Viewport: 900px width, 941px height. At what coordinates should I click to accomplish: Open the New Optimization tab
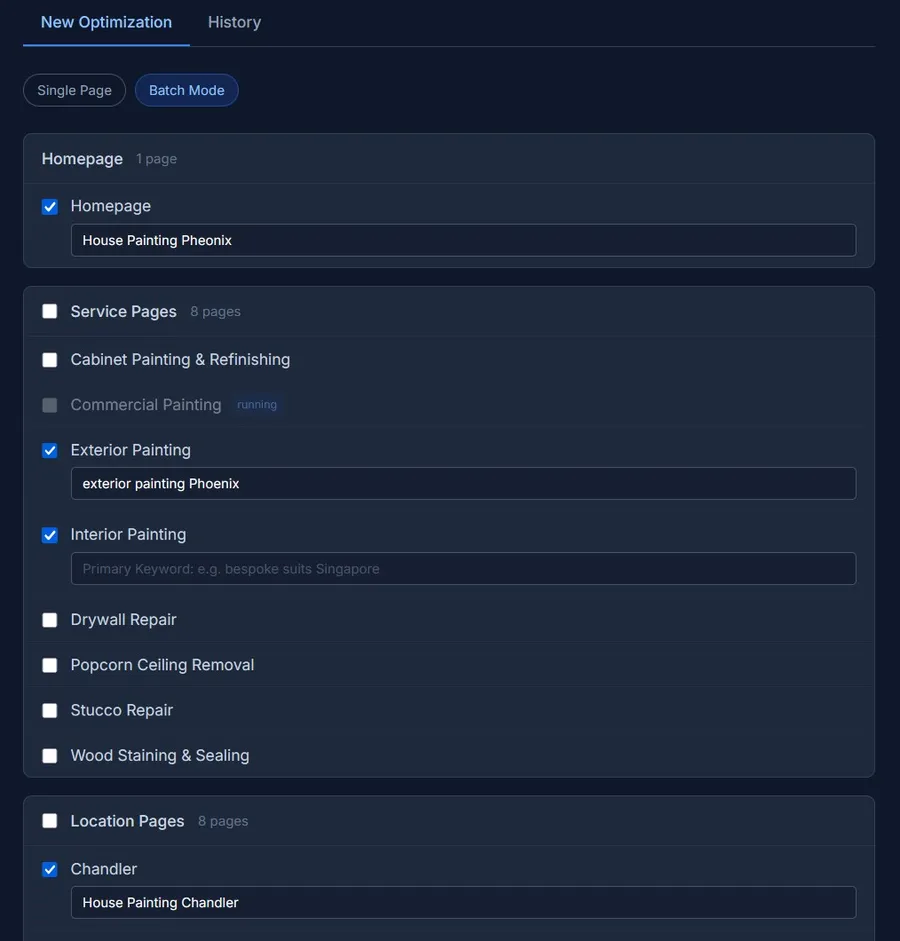tap(106, 22)
